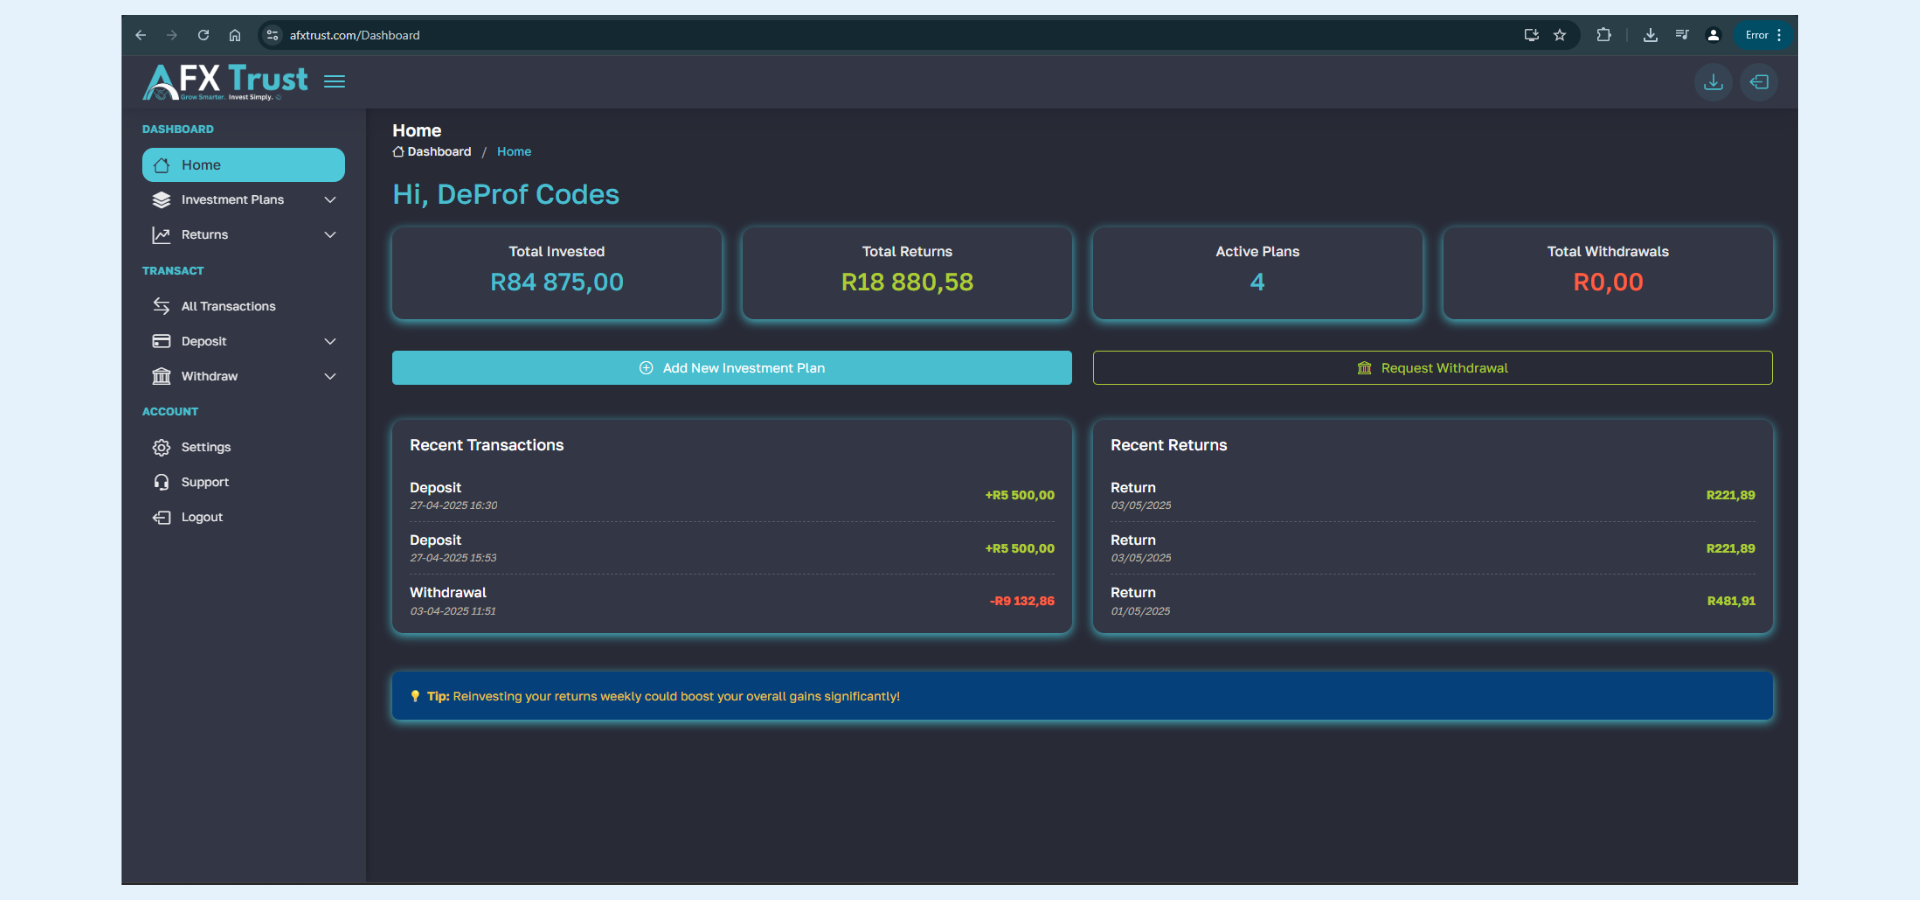
Task: Select the All Transactions swap icon
Action: click(162, 306)
